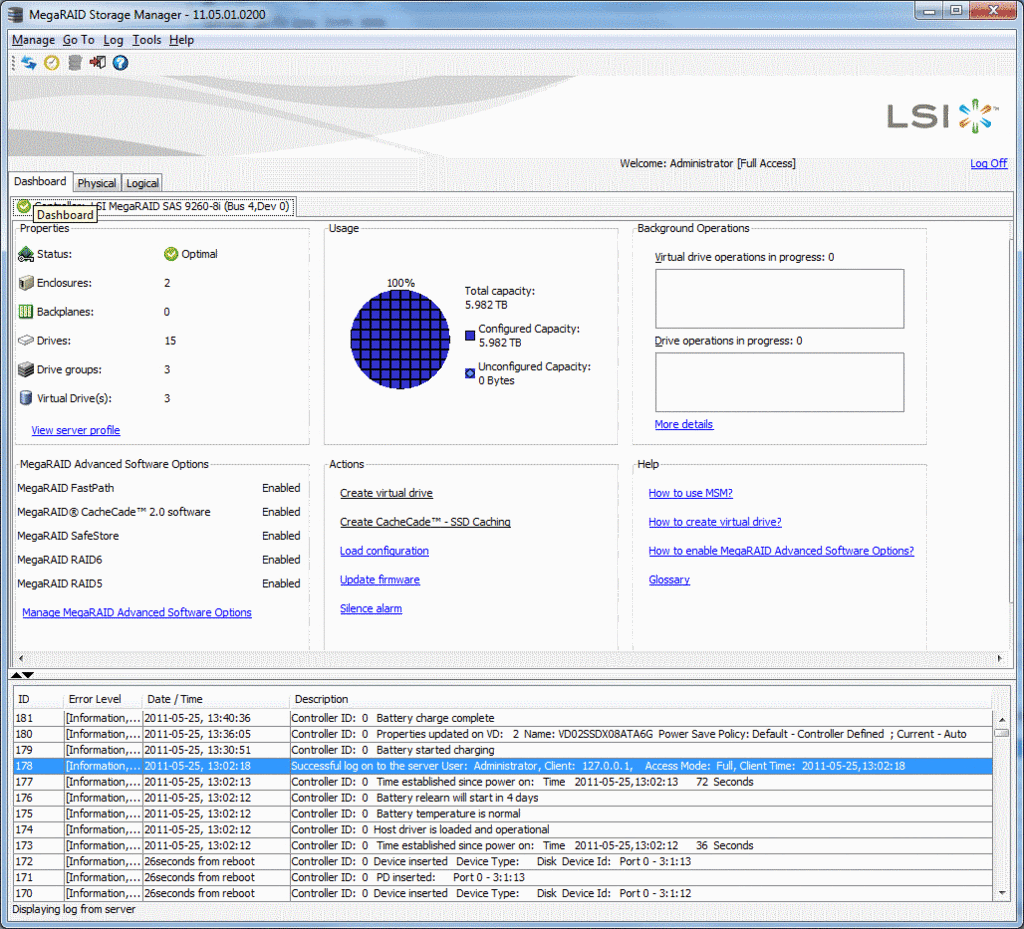
Task: Click the exit door icon in toolbar
Action: coord(97,63)
